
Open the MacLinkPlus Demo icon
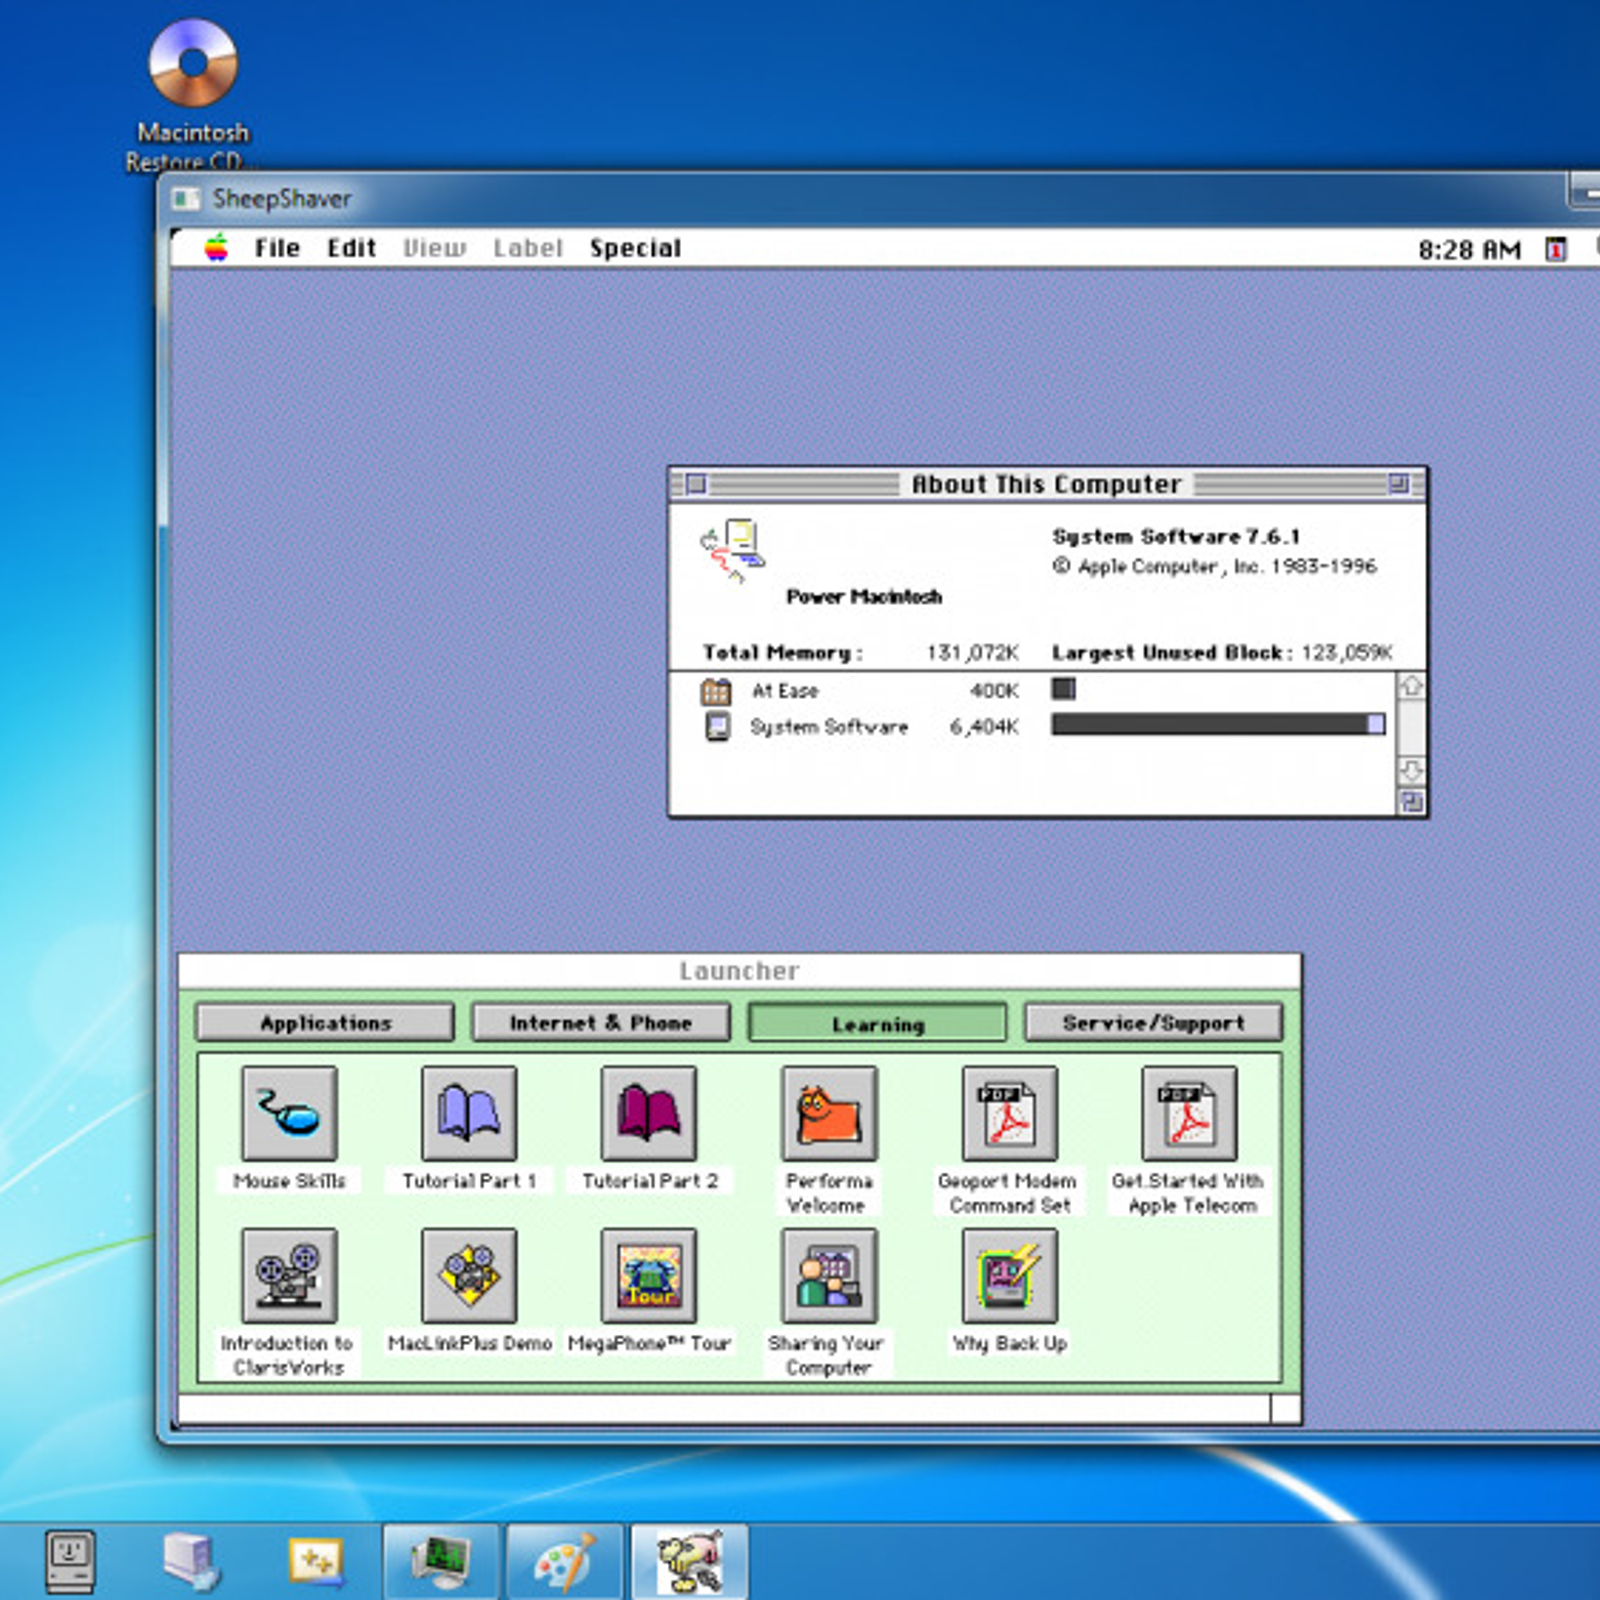pos(469,1276)
